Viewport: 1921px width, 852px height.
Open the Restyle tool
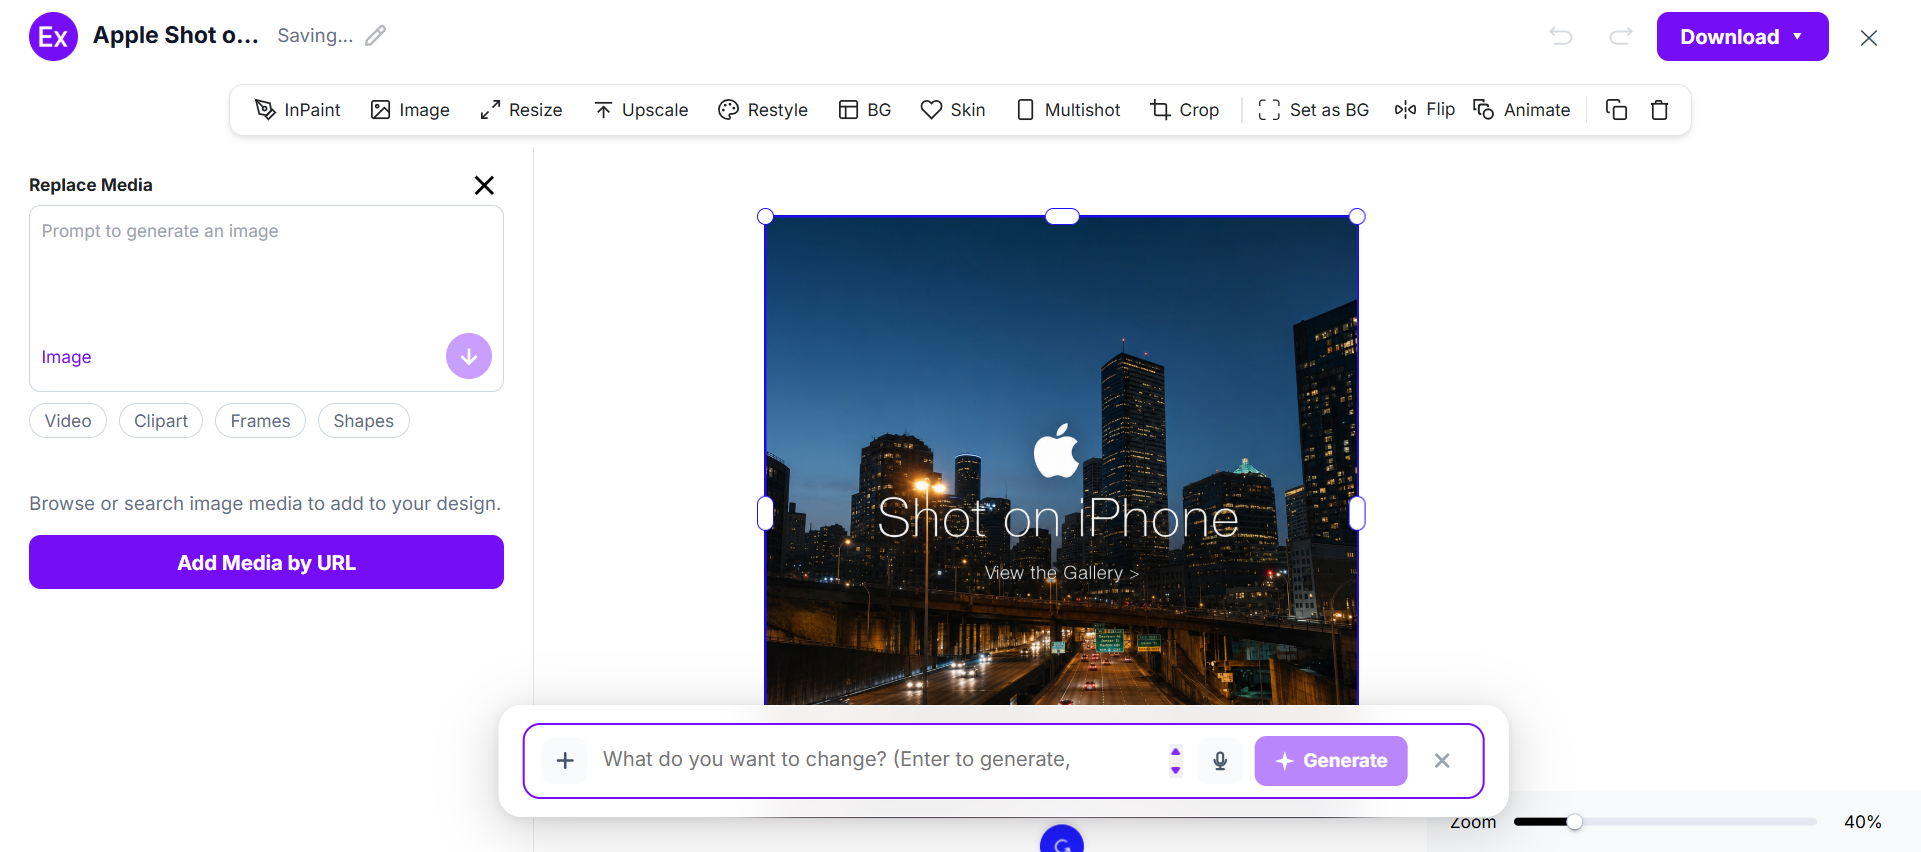coord(763,110)
